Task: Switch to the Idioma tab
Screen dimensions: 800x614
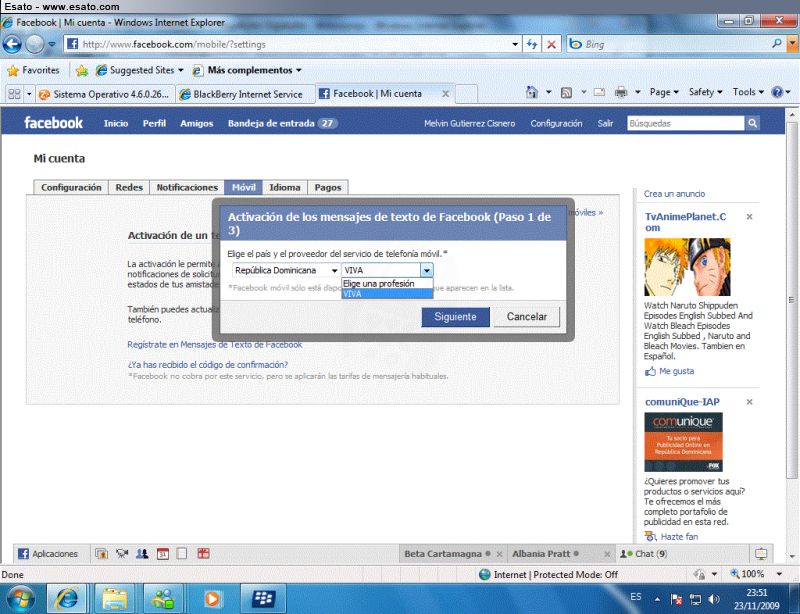Action: click(x=285, y=187)
